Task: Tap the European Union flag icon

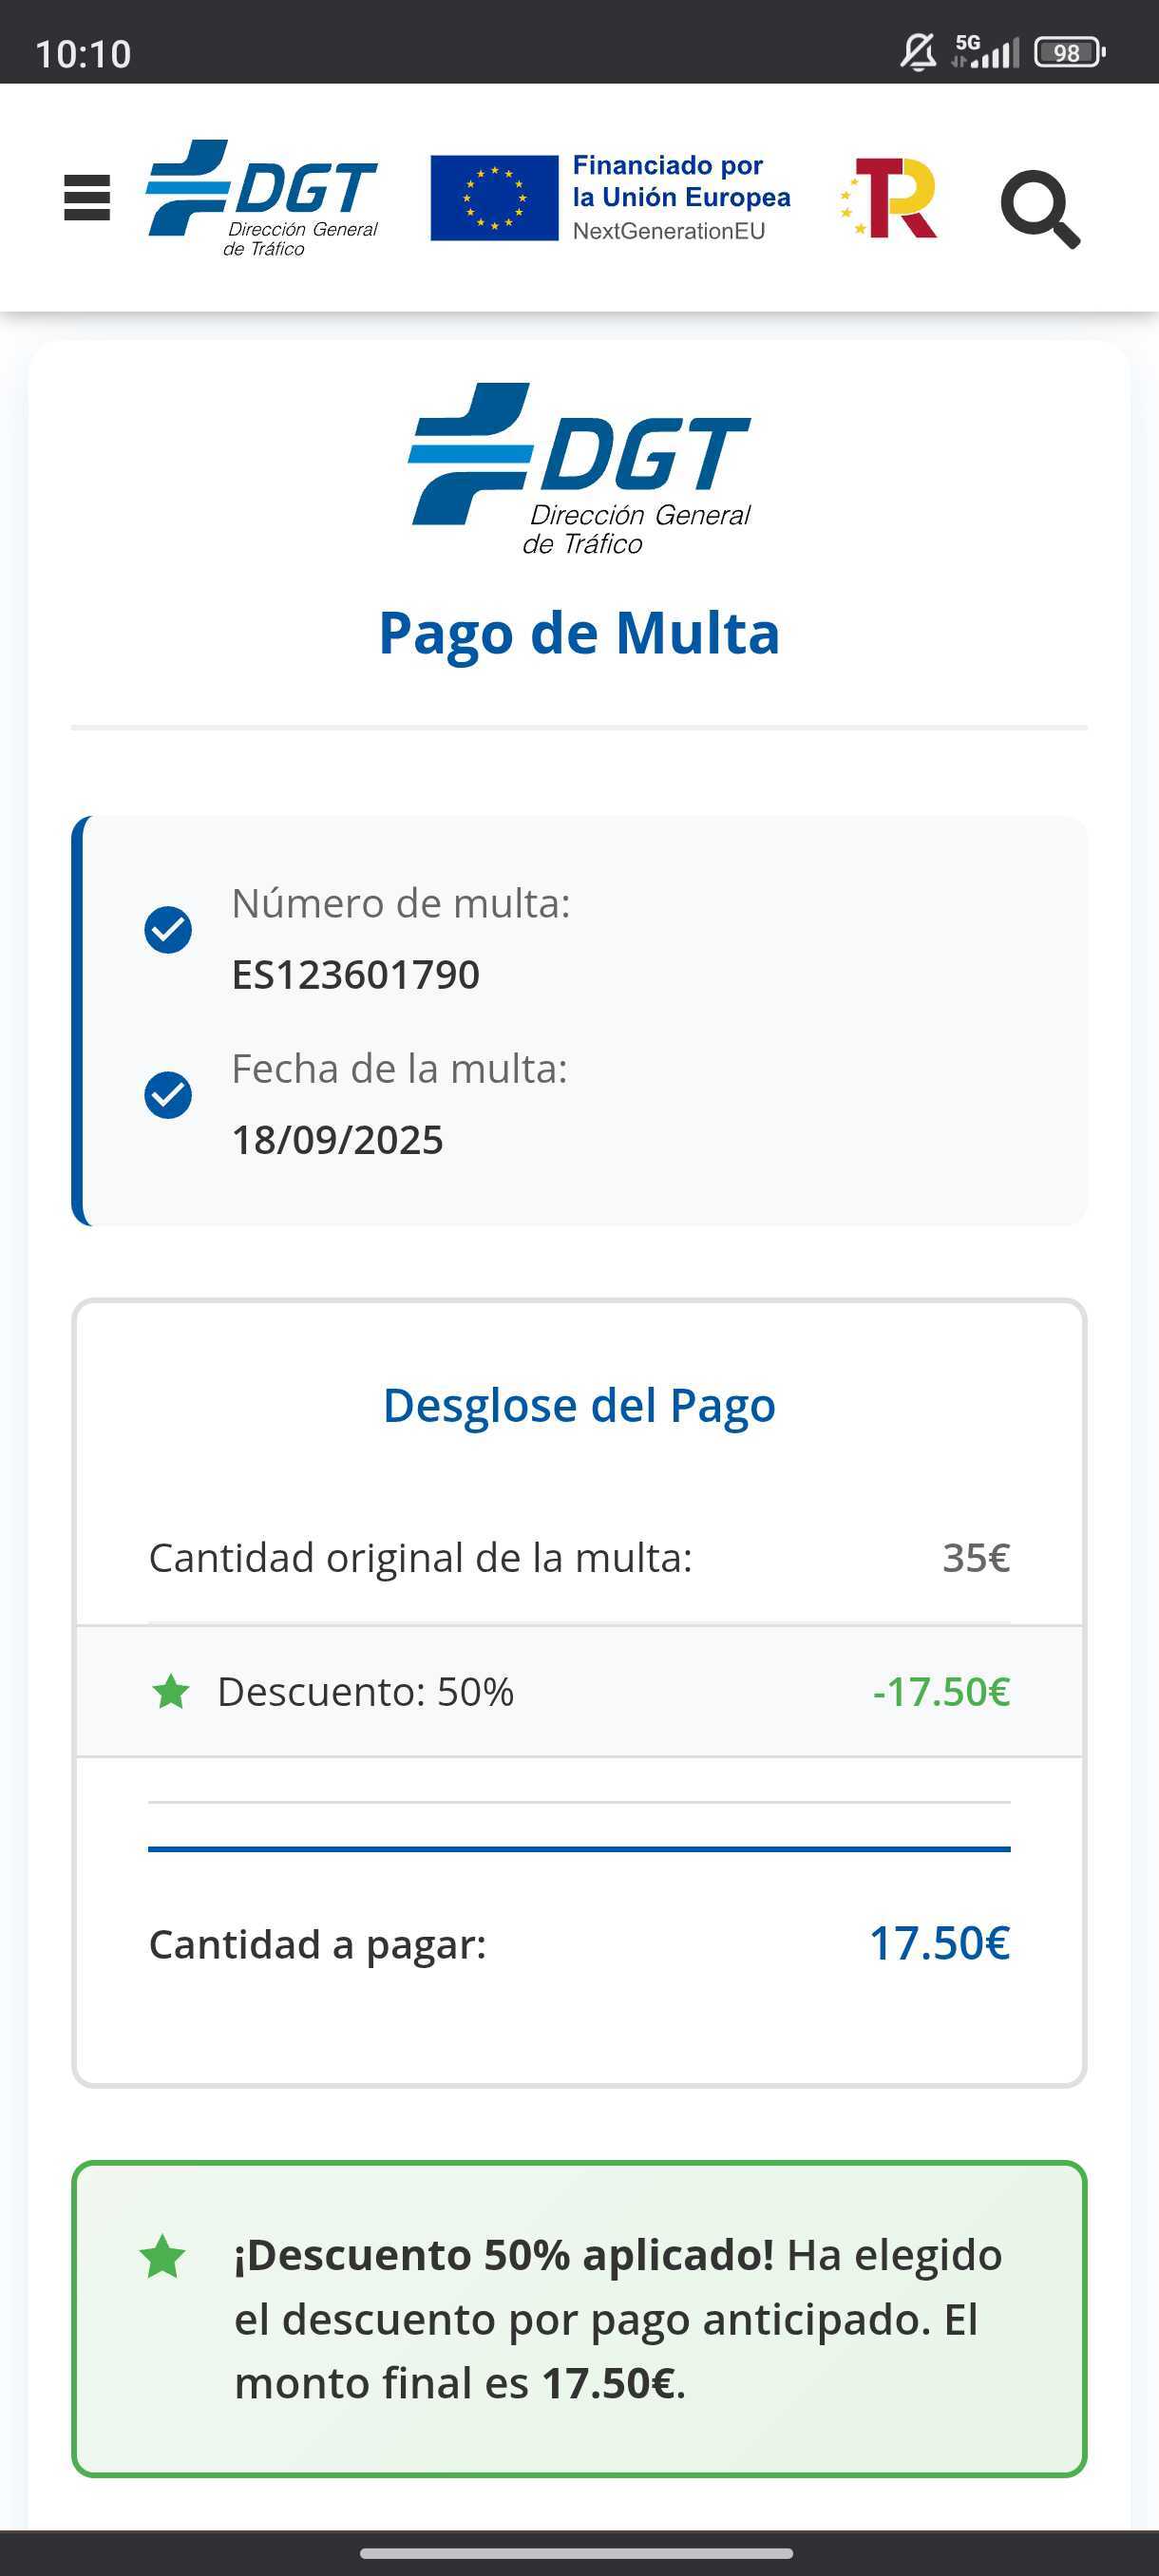Action: pyautogui.click(x=494, y=198)
